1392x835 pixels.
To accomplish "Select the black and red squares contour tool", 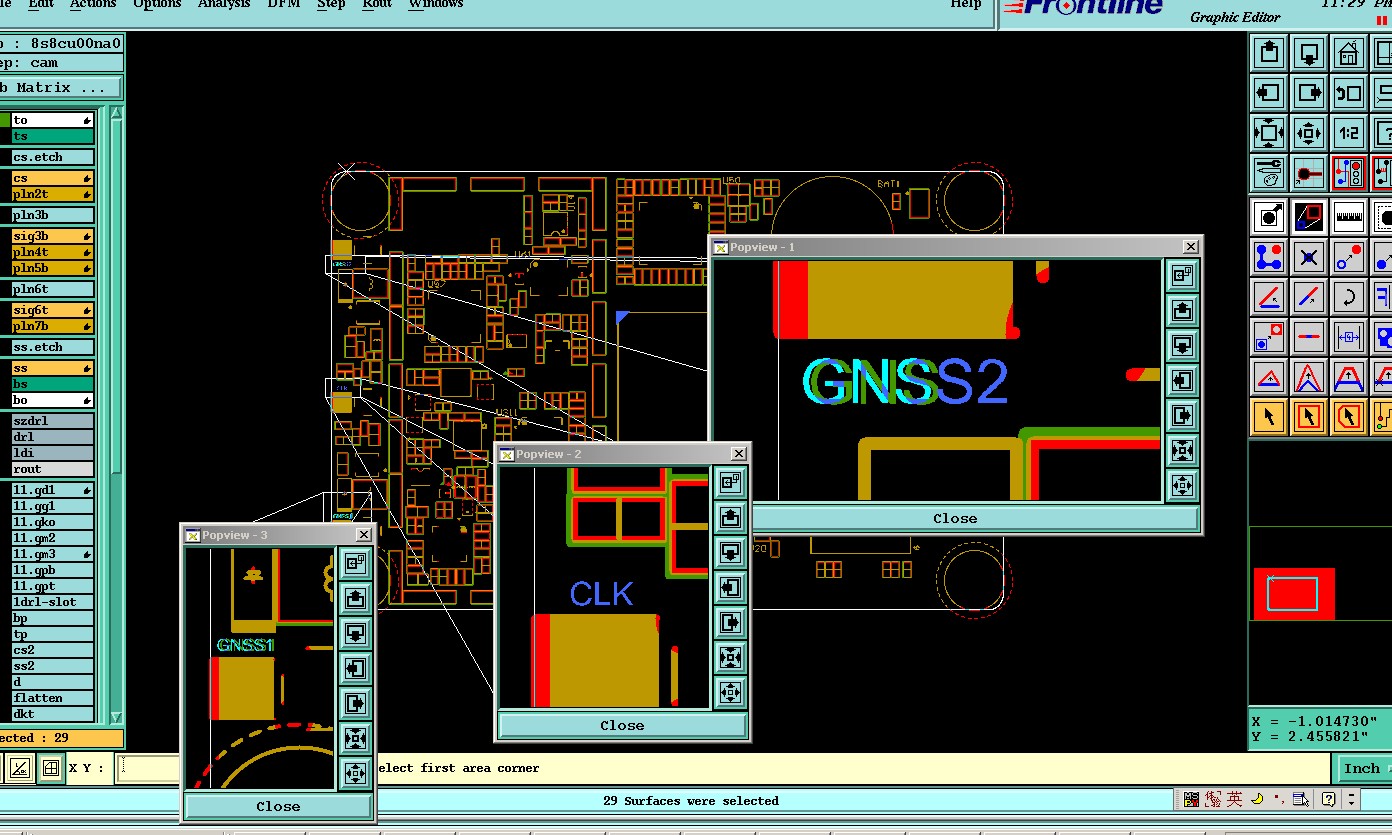I will (1309, 215).
